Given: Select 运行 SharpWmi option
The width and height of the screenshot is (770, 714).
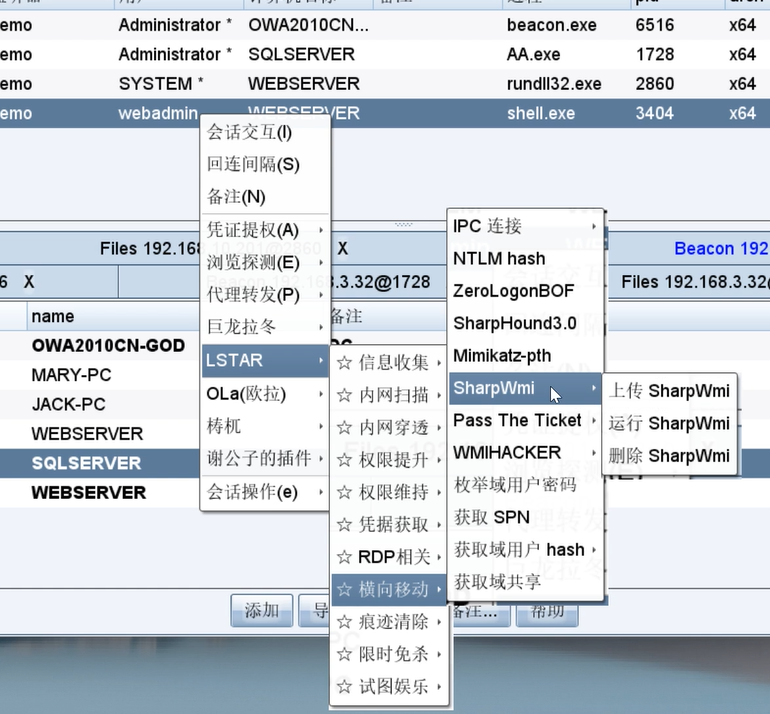Looking at the screenshot, I should pyautogui.click(x=669, y=422).
